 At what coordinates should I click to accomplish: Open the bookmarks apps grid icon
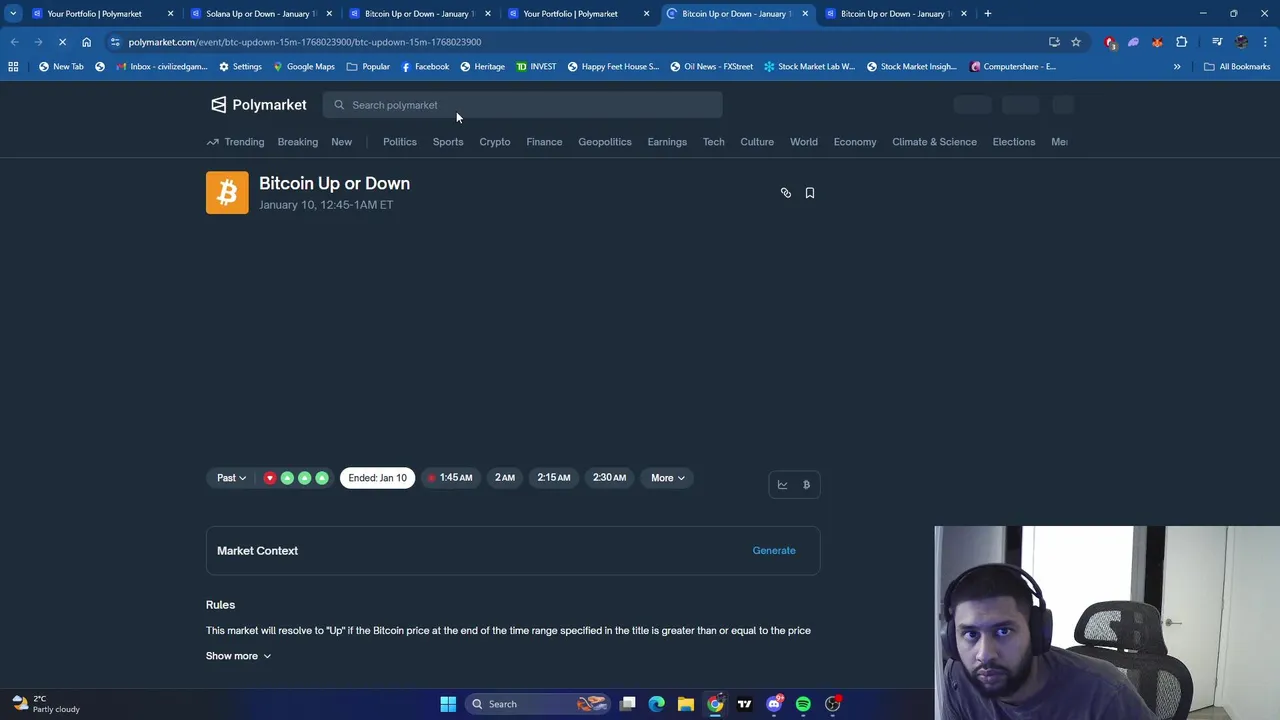click(13, 67)
